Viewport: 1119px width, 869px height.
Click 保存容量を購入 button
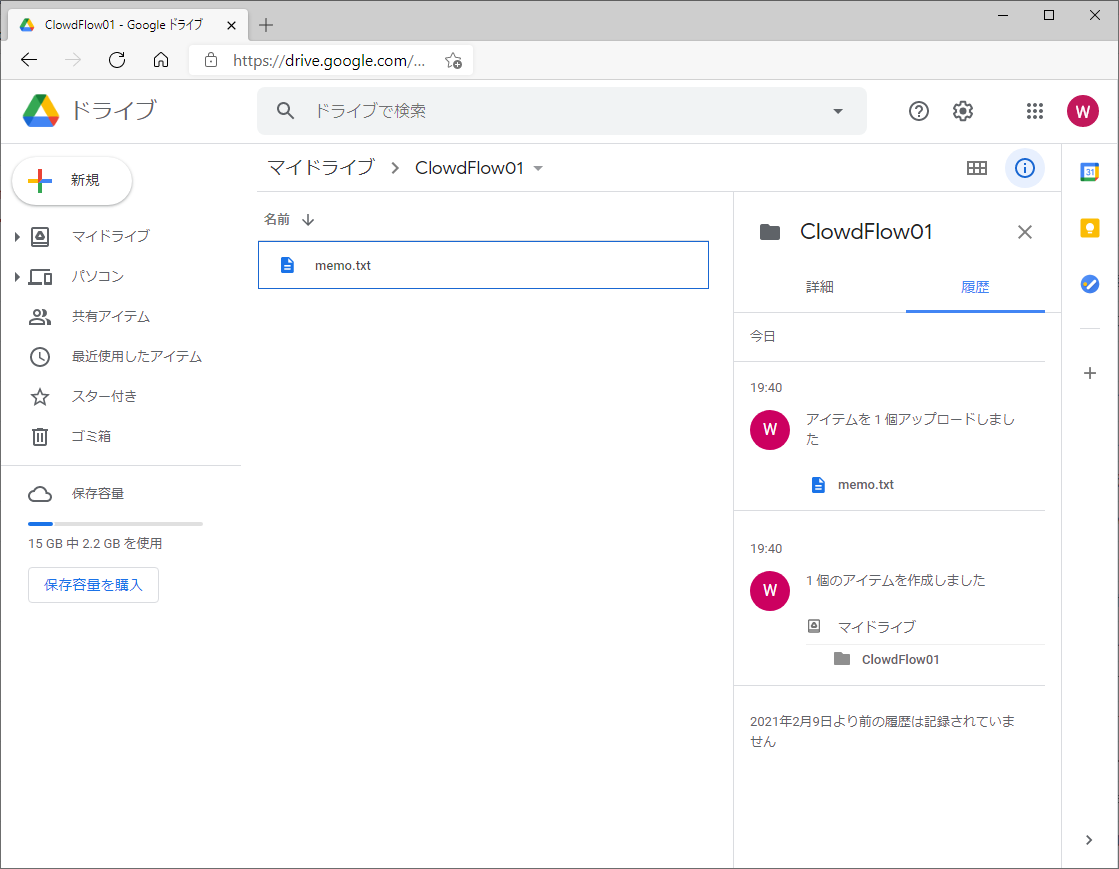point(93,585)
